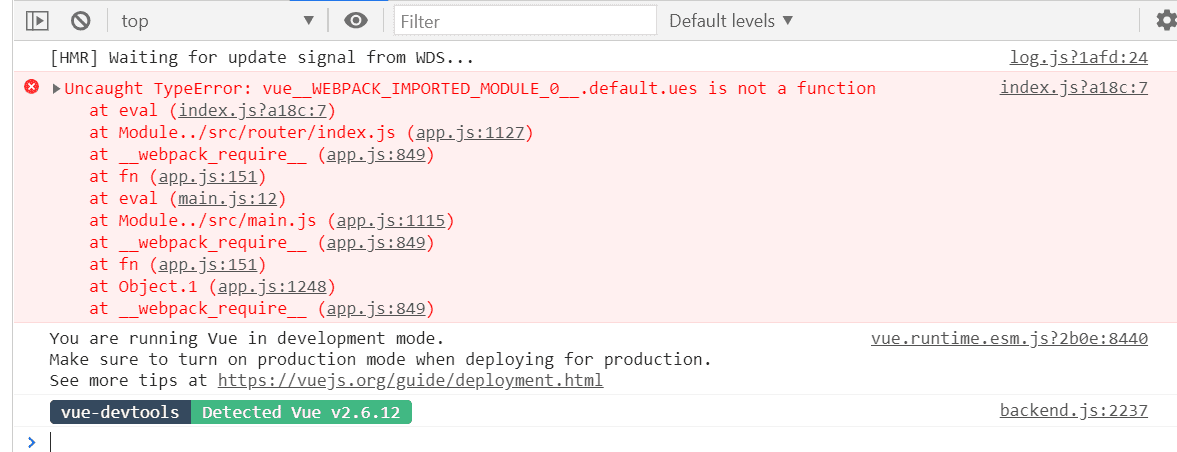Open the log.js?1afd:24 source link
1177x452 pixels.
click(1078, 58)
